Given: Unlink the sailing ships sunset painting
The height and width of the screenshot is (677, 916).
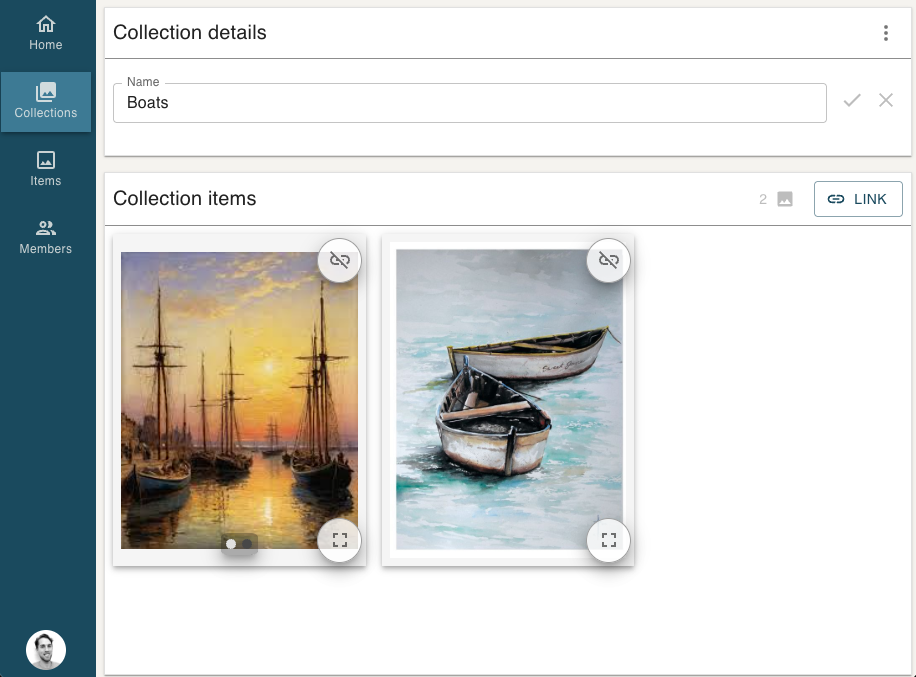Looking at the screenshot, I should click(x=340, y=261).
